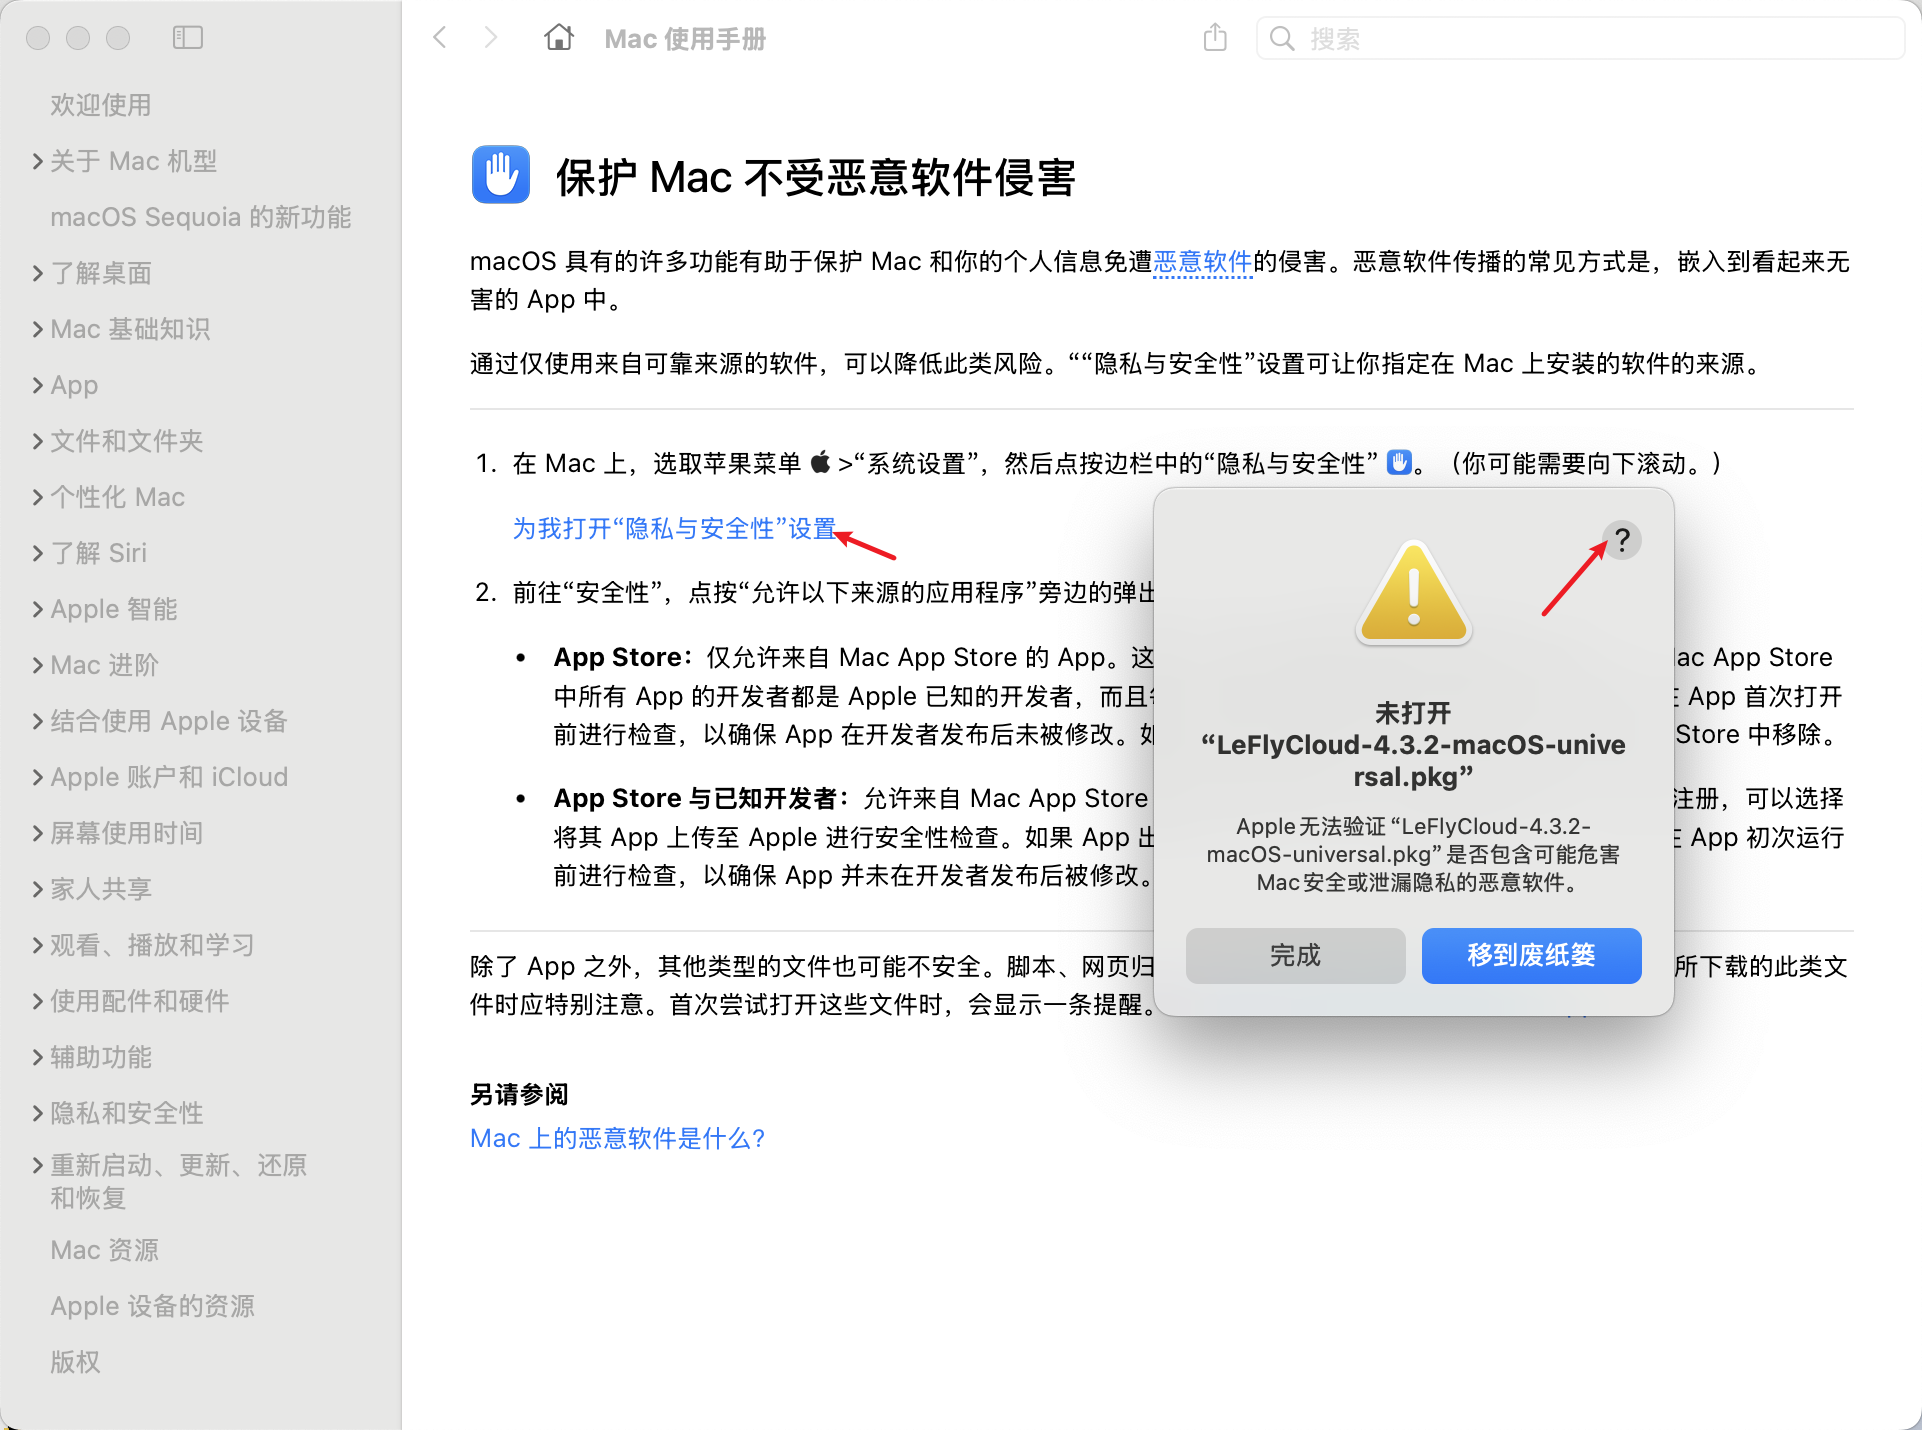Open 辅助功能 sidebar topic
The height and width of the screenshot is (1430, 1922).
tap(101, 1057)
